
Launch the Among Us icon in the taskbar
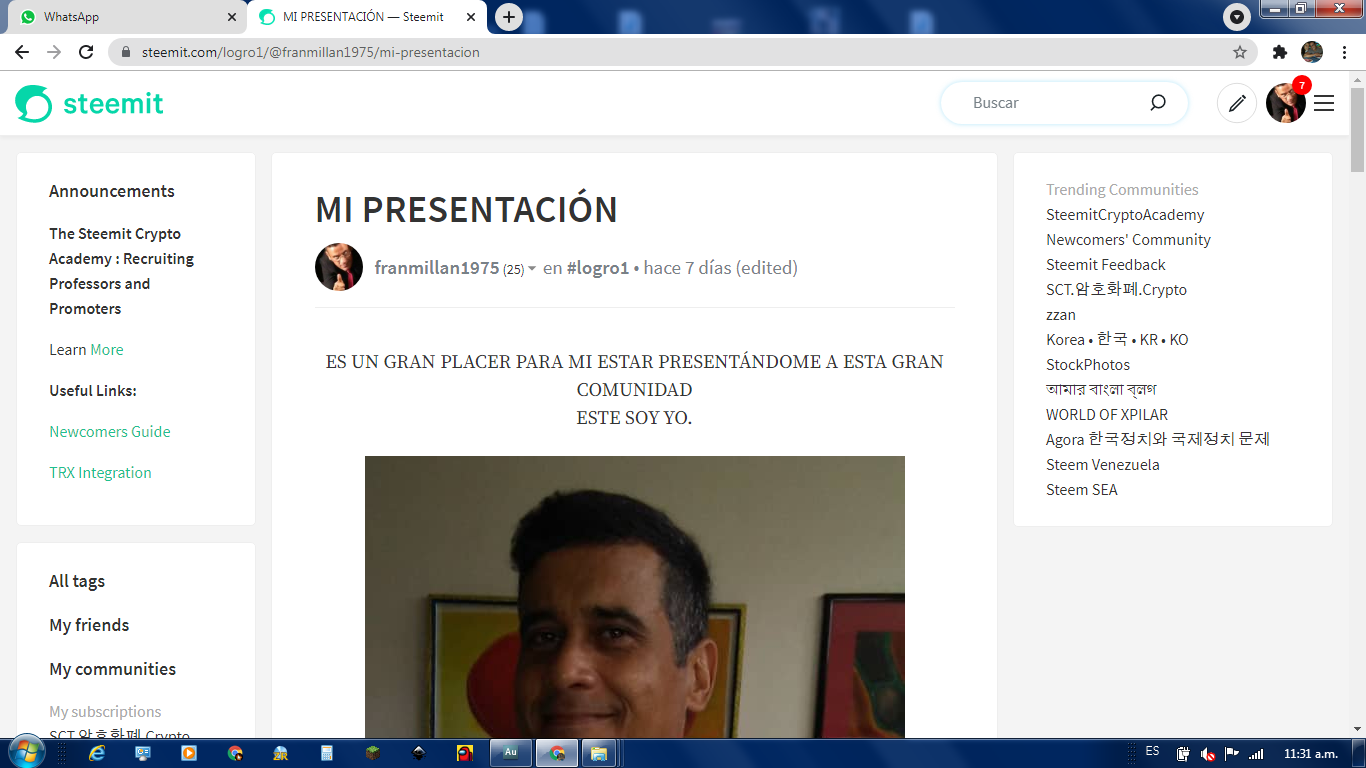(x=465, y=753)
